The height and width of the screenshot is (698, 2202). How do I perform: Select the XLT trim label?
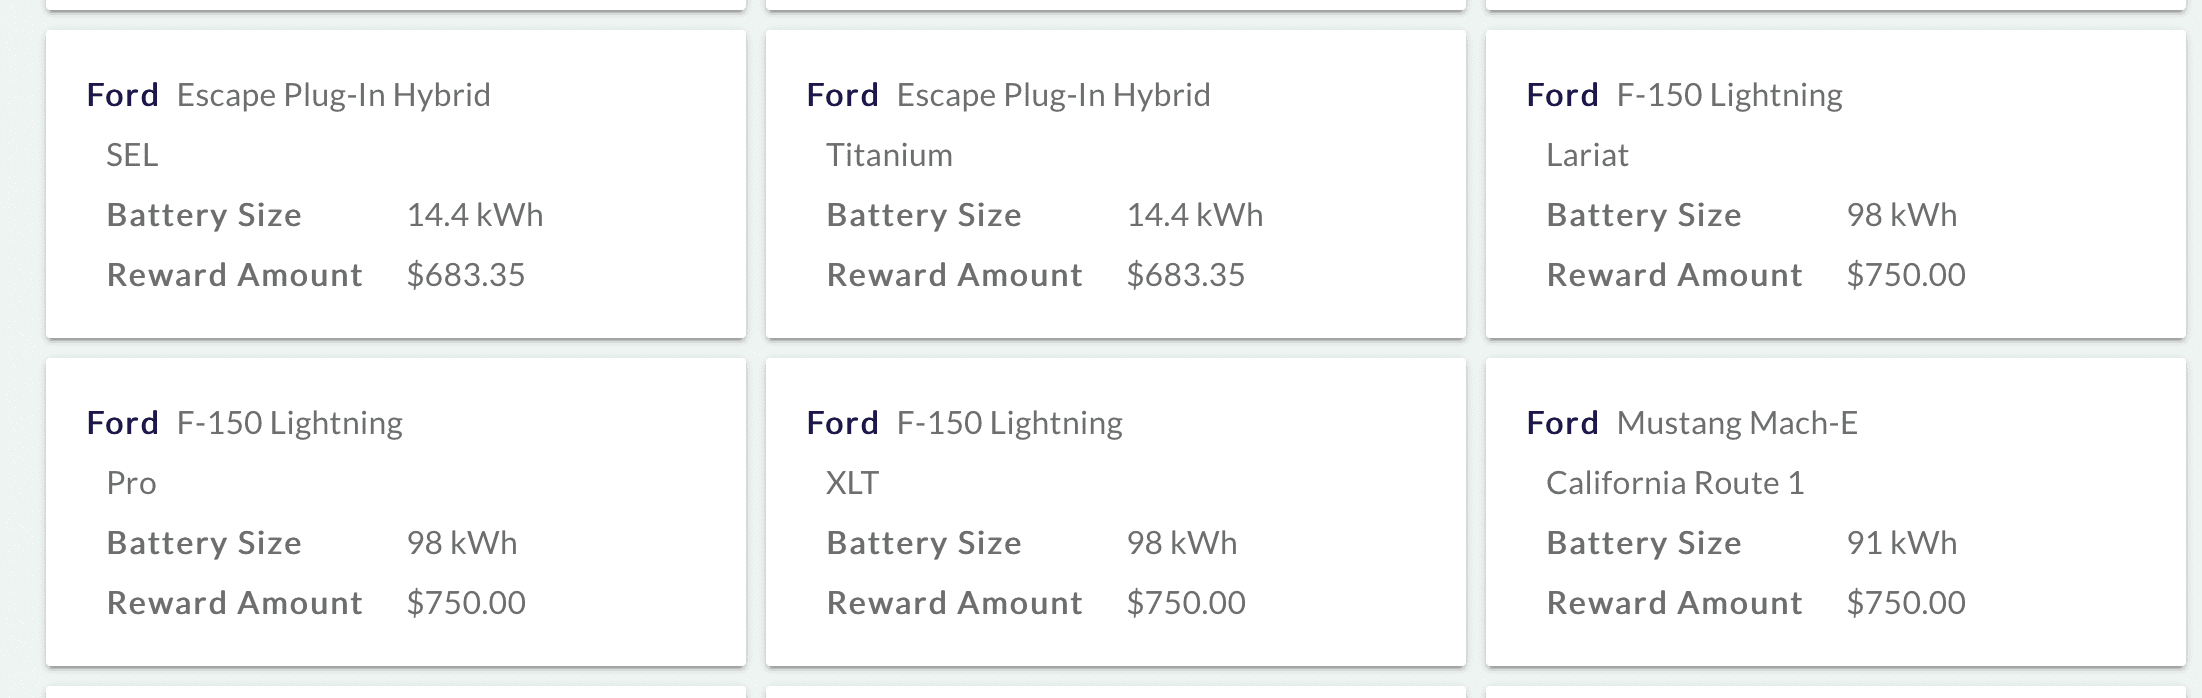pyautogui.click(x=852, y=483)
